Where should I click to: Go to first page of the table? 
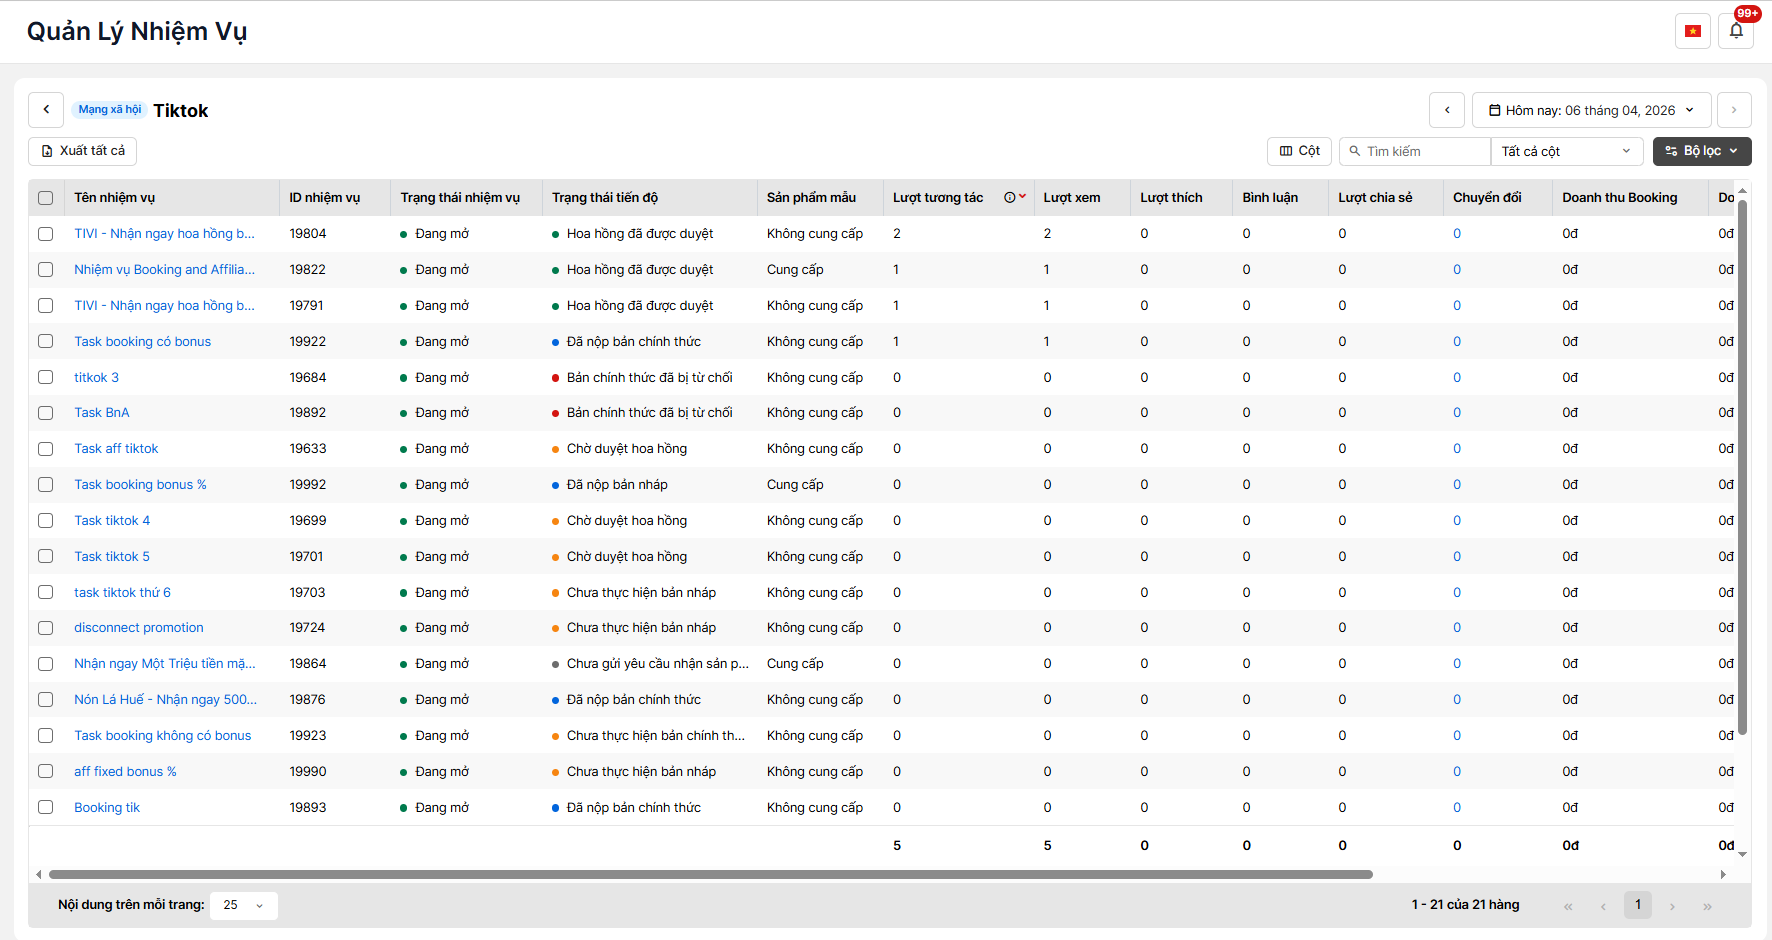pyautogui.click(x=1568, y=906)
